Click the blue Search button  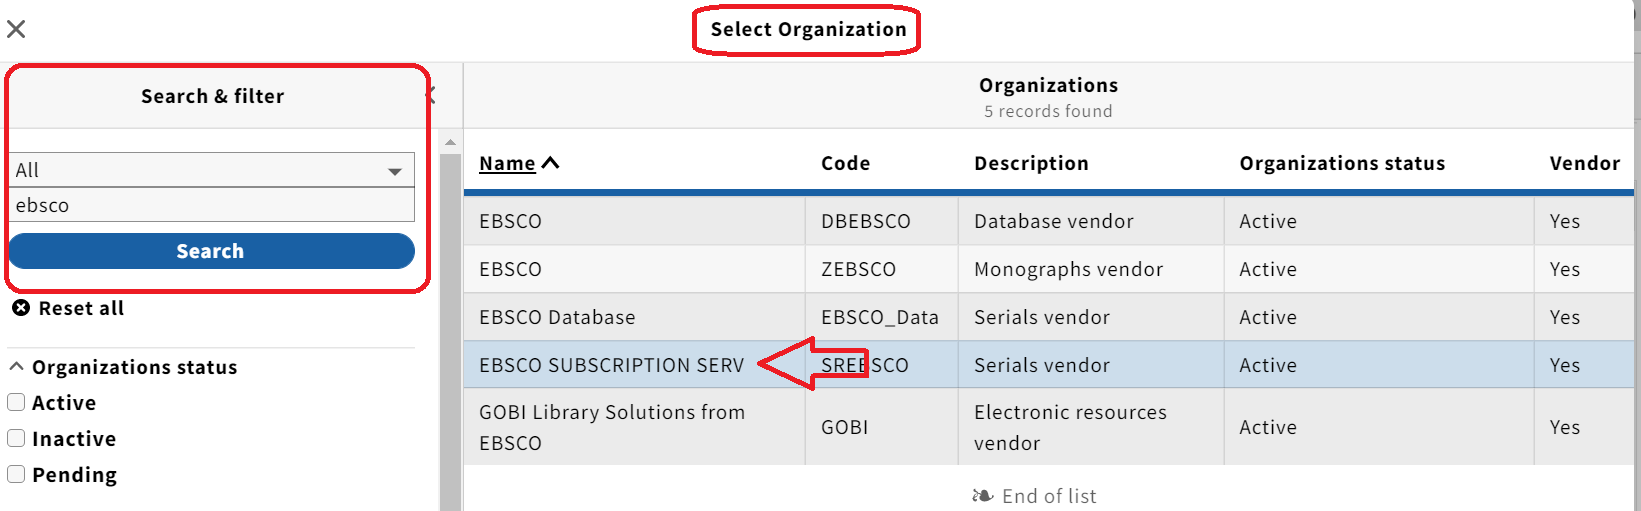[x=211, y=251]
